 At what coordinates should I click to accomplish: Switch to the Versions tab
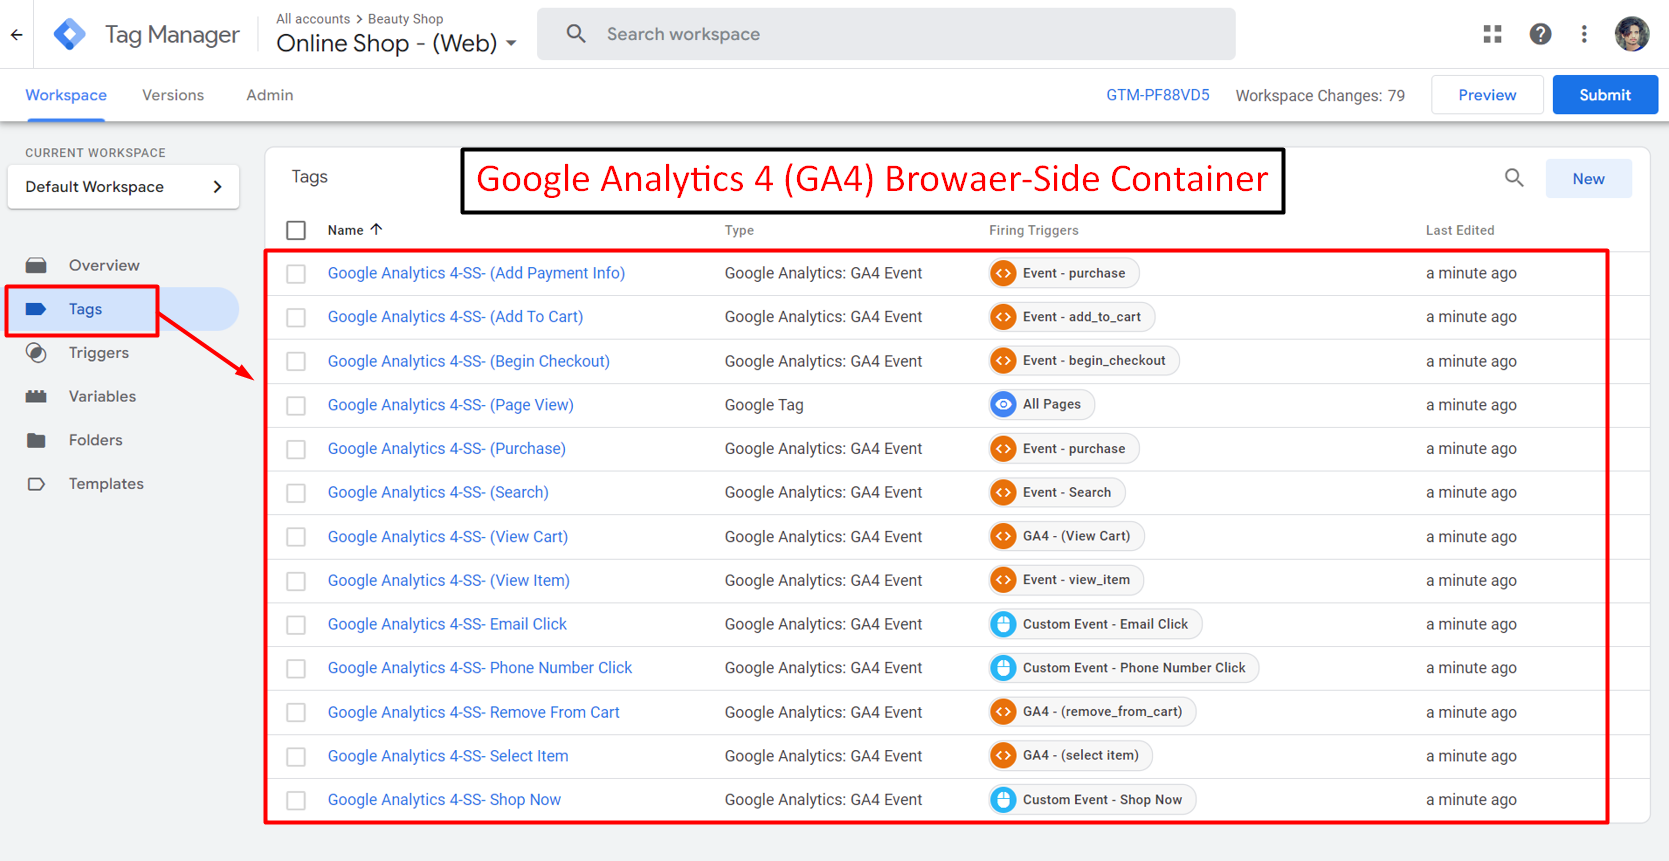(x=173, y=95)
